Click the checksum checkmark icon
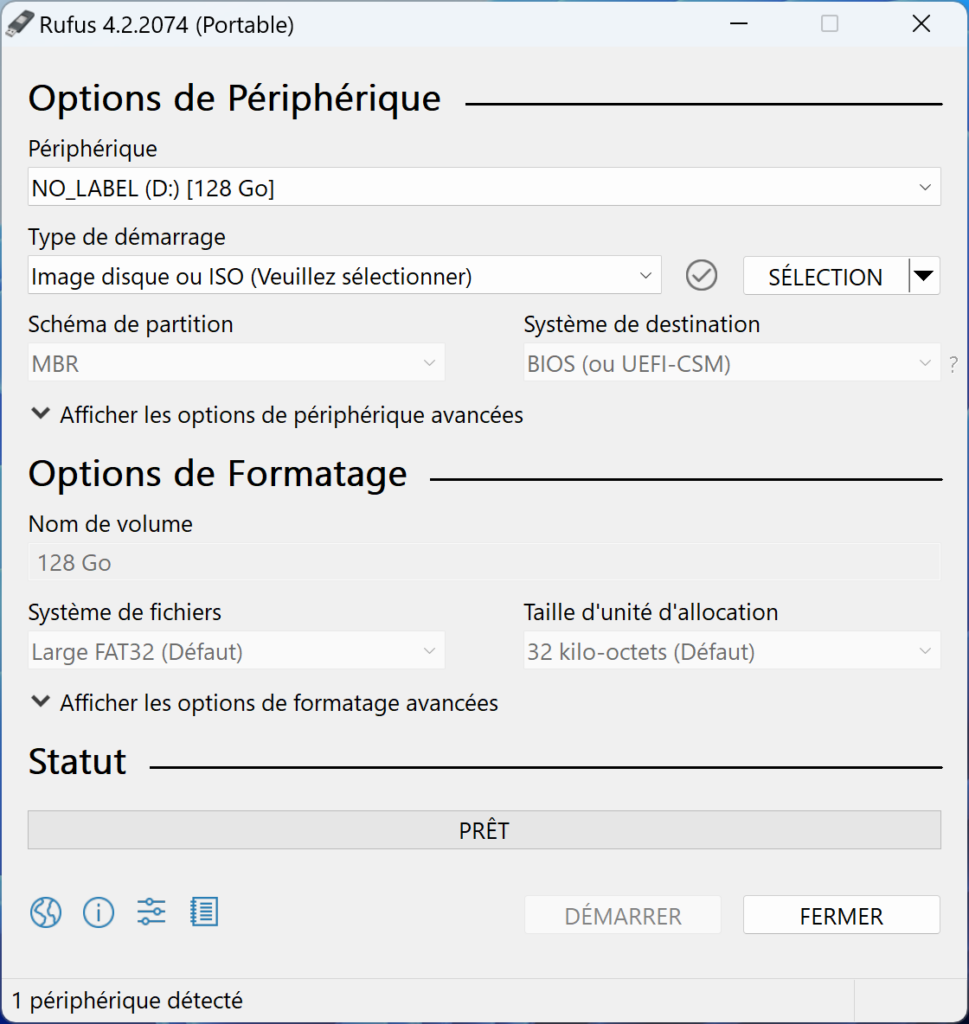Image resolution: width=969 pixels, height=1024 pixels. [701, 275]
